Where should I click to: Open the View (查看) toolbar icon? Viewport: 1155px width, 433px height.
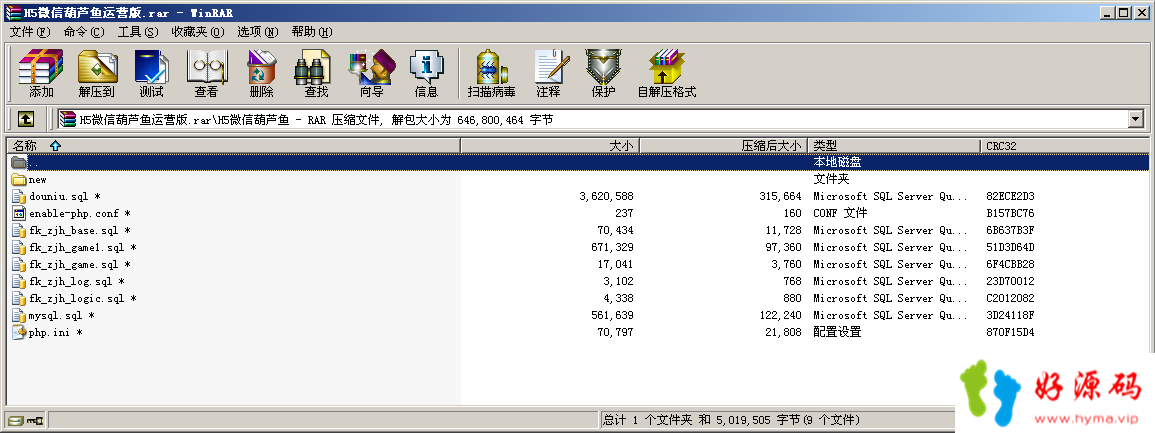[x=206, y=74]
